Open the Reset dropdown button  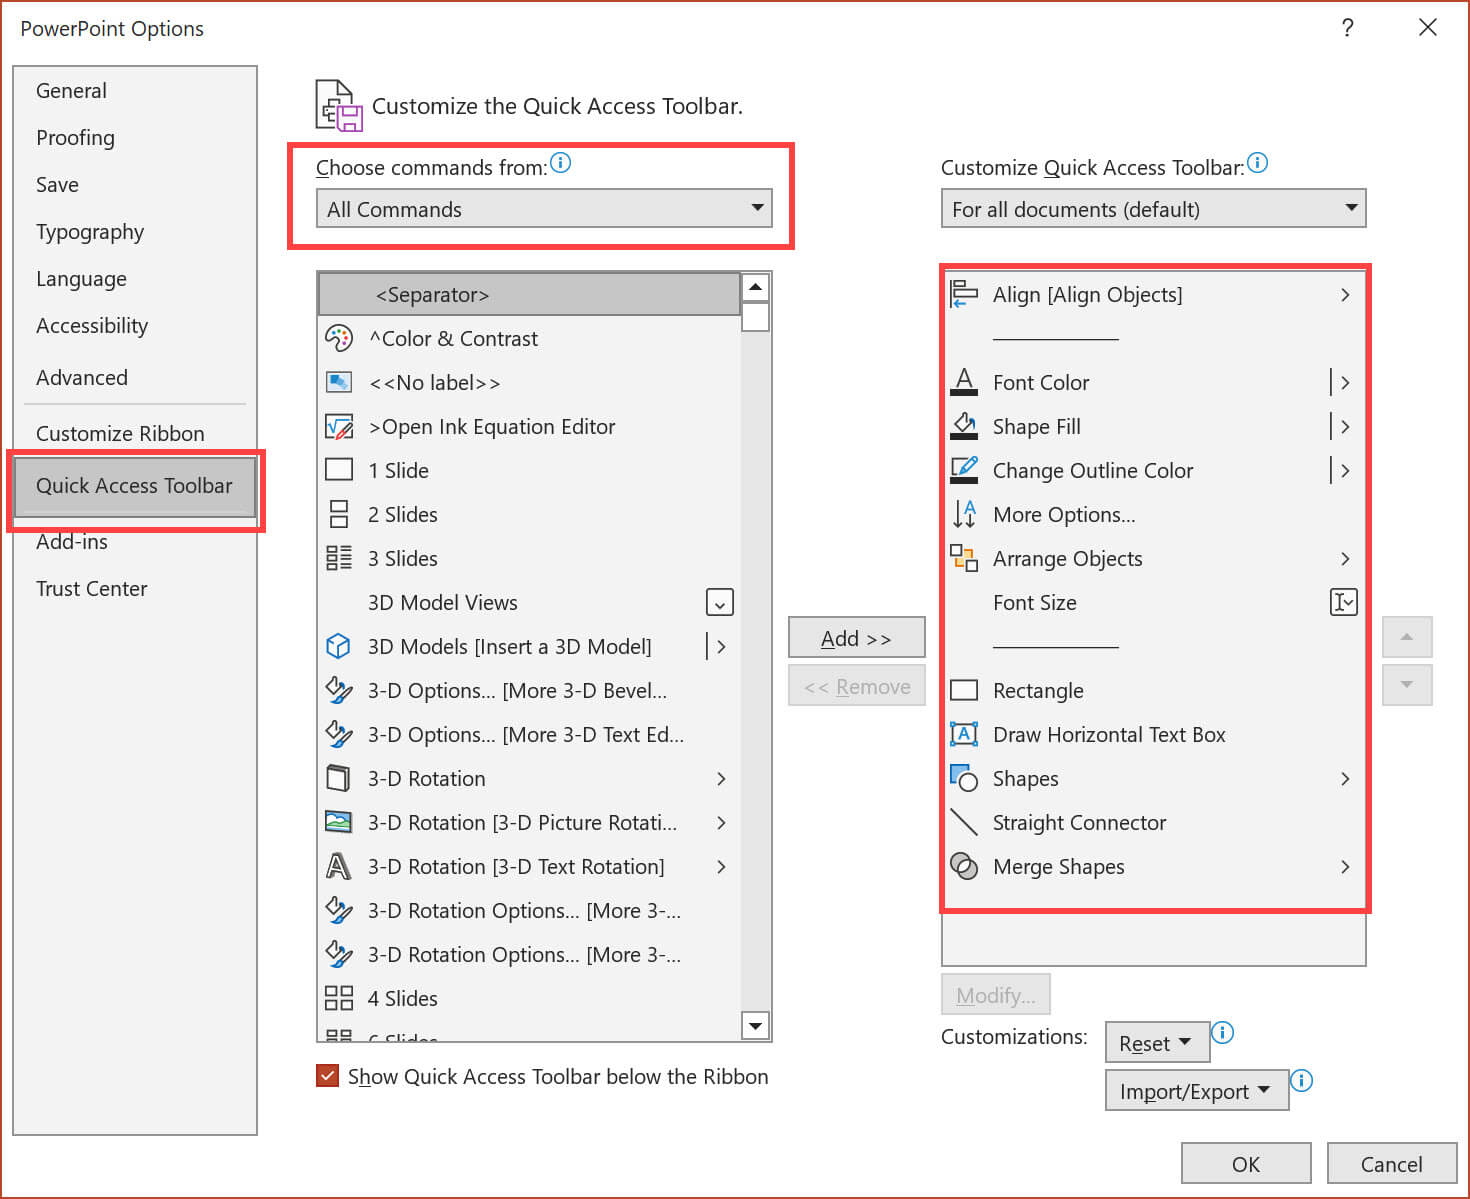point(1157,1043)
